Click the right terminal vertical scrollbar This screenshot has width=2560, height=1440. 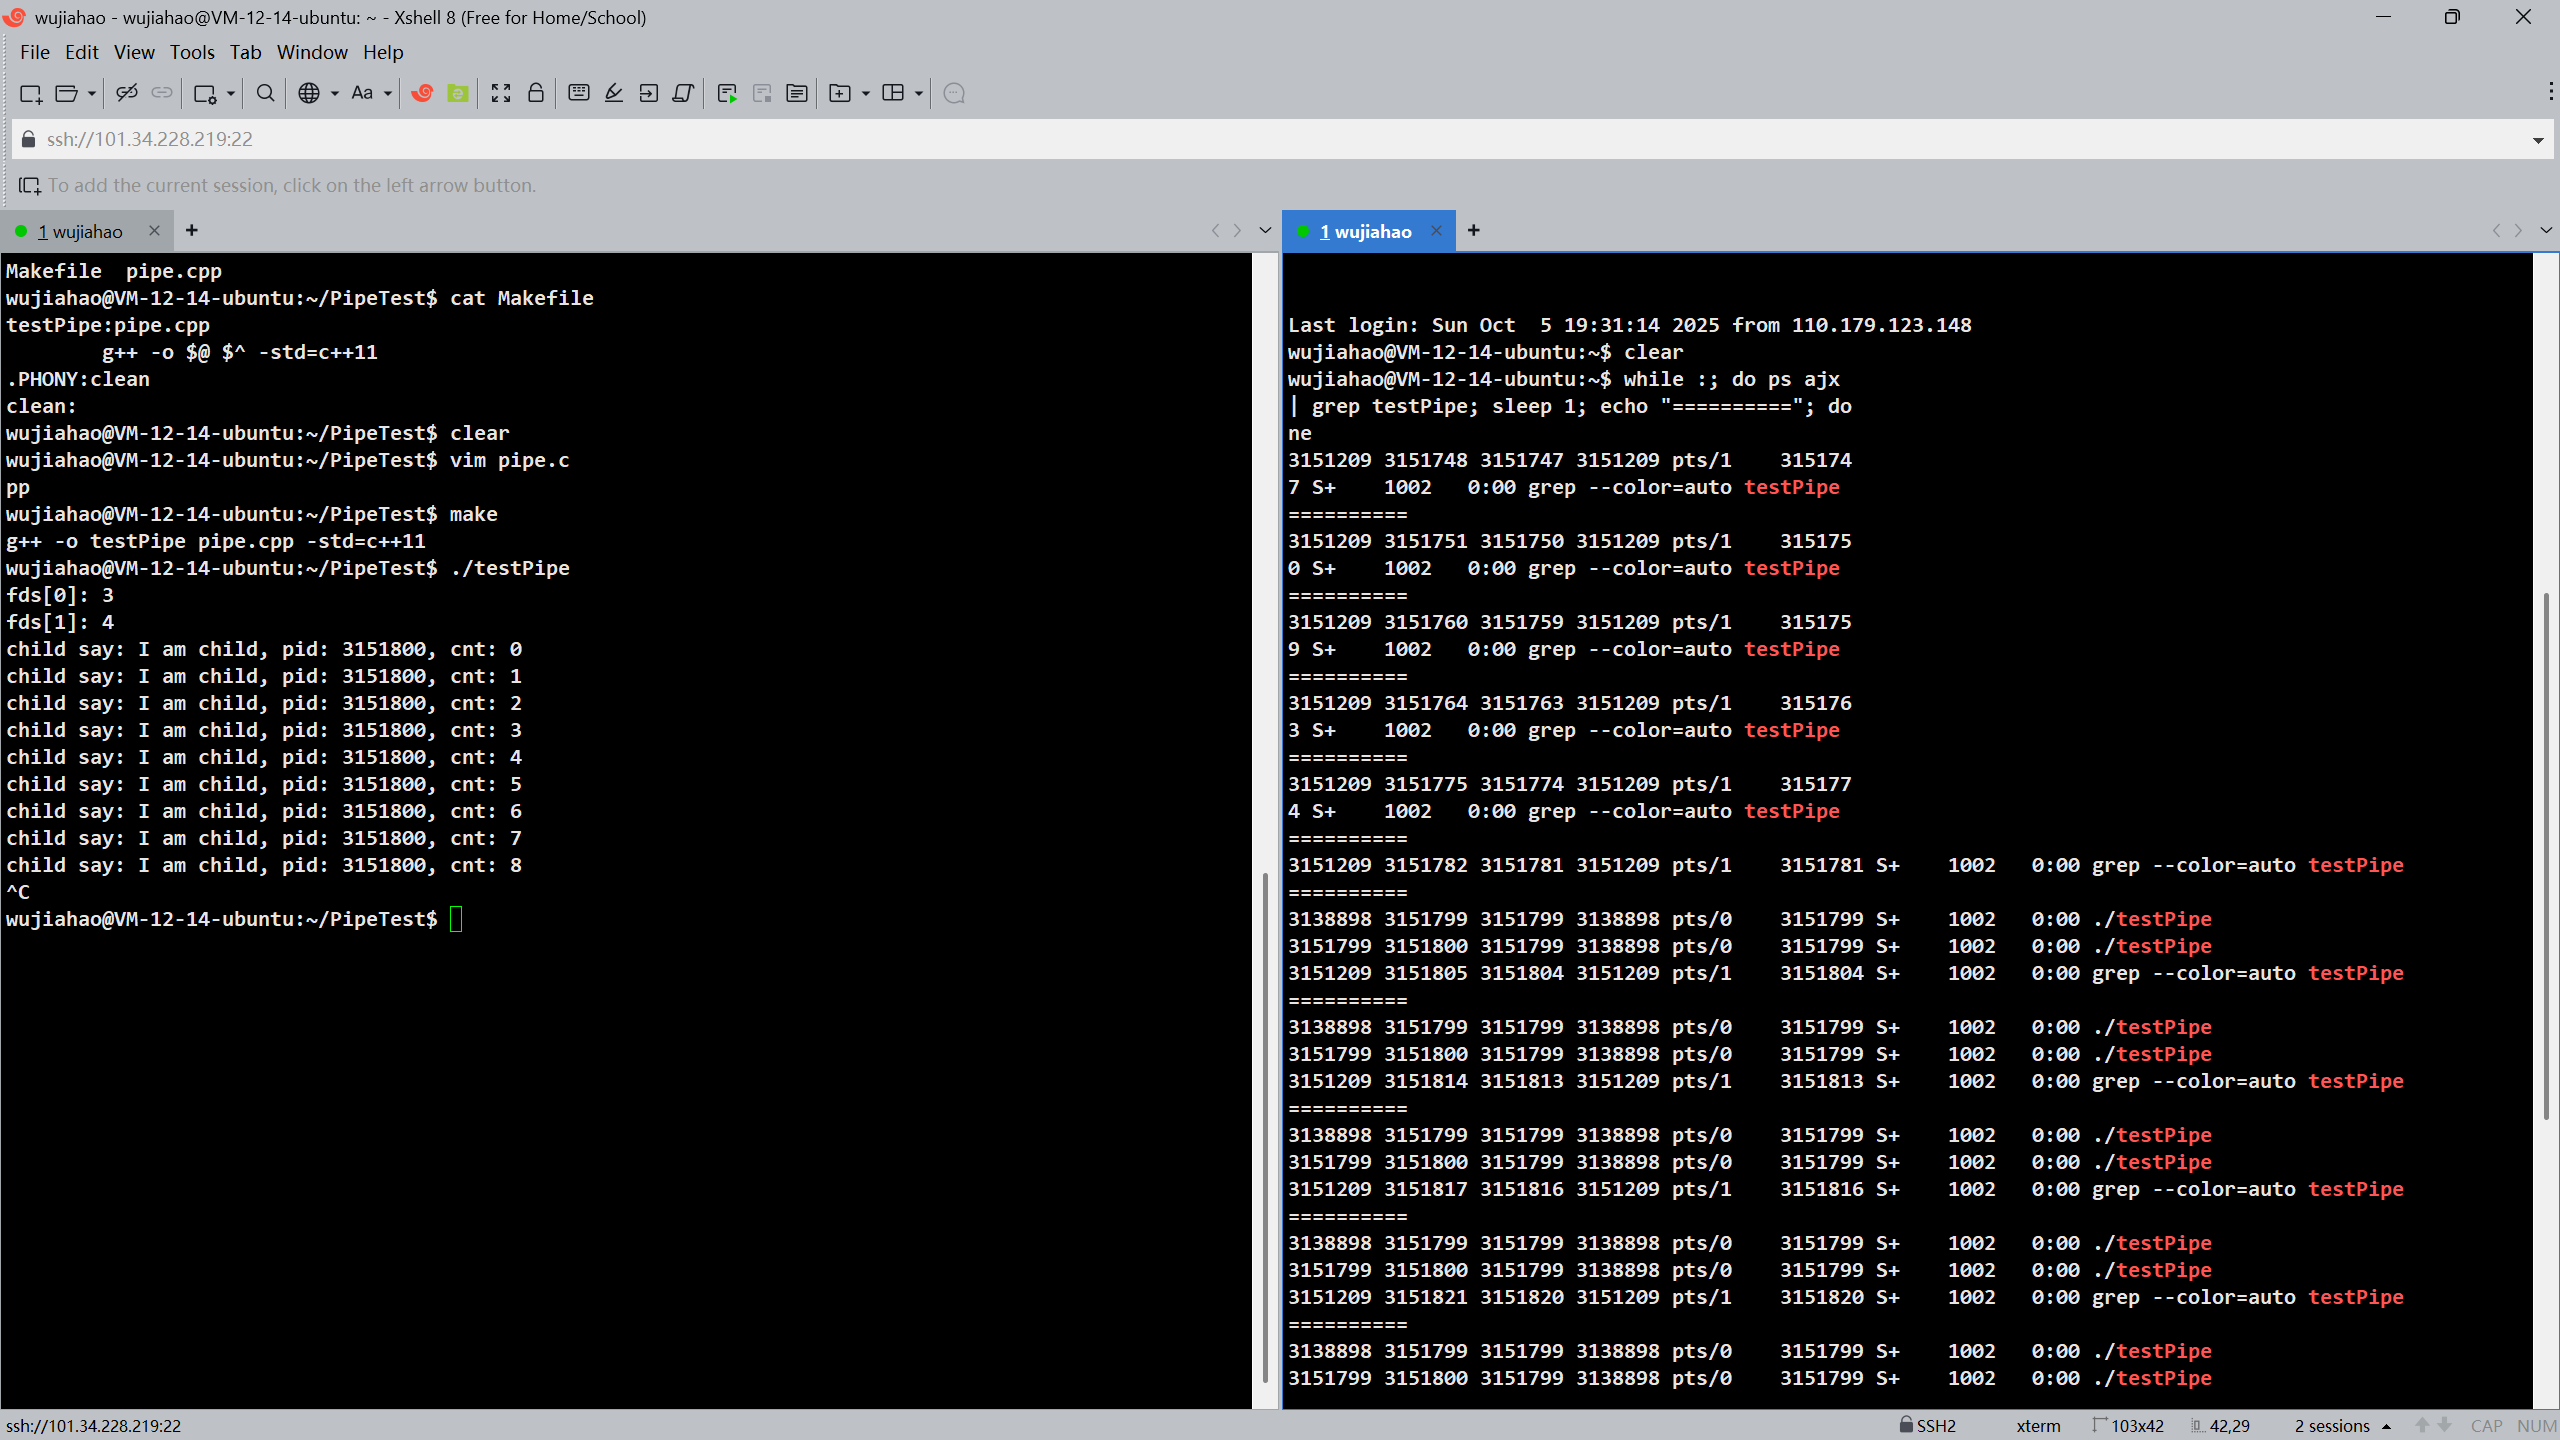click(x=2546, y=855)
